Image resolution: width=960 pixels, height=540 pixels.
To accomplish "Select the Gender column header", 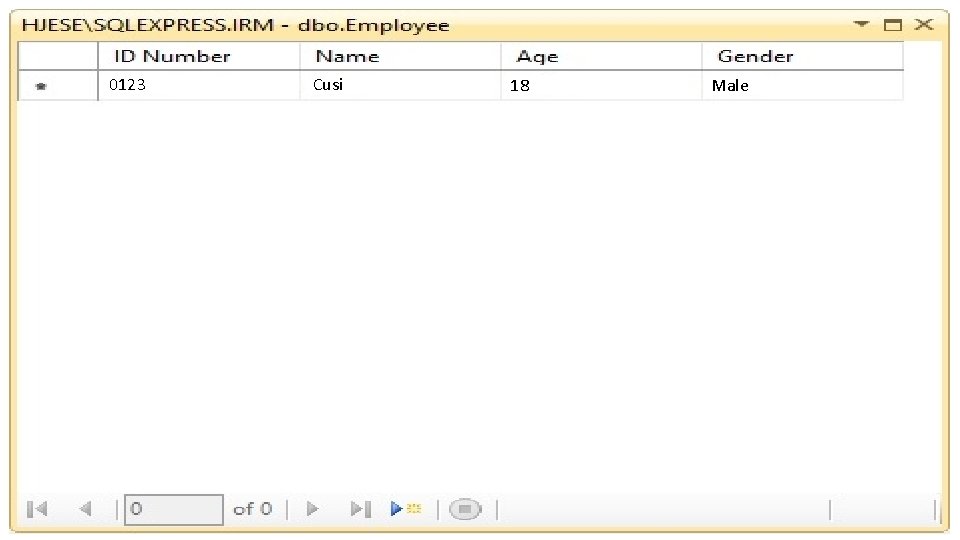I will click(x=803, y=56).
